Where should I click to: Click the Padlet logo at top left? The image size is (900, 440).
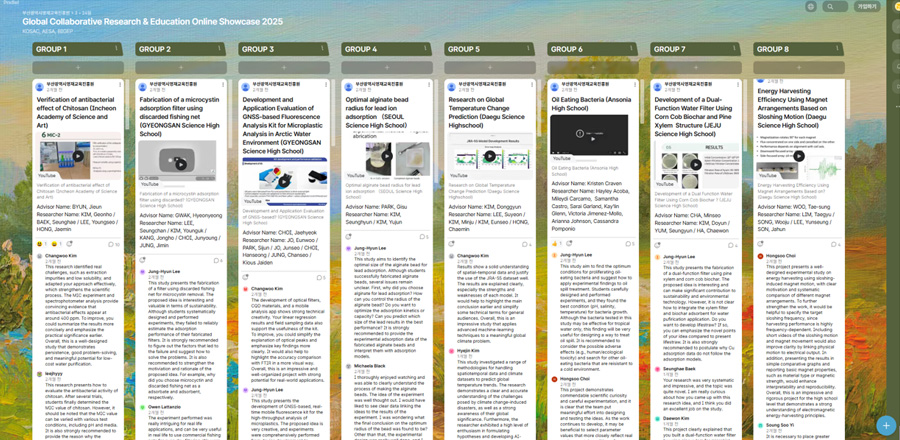point(12,4)
